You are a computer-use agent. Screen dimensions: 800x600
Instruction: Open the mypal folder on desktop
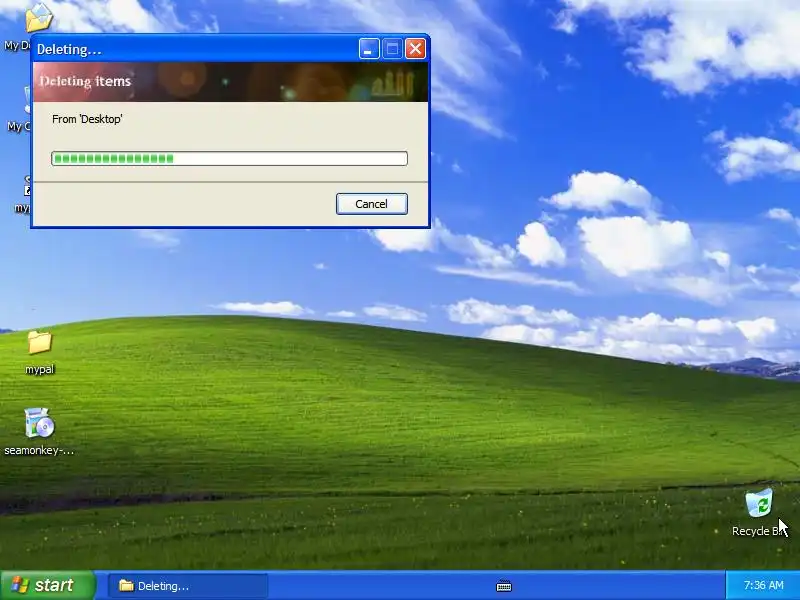pyautogui.click(x=39, y=342)
